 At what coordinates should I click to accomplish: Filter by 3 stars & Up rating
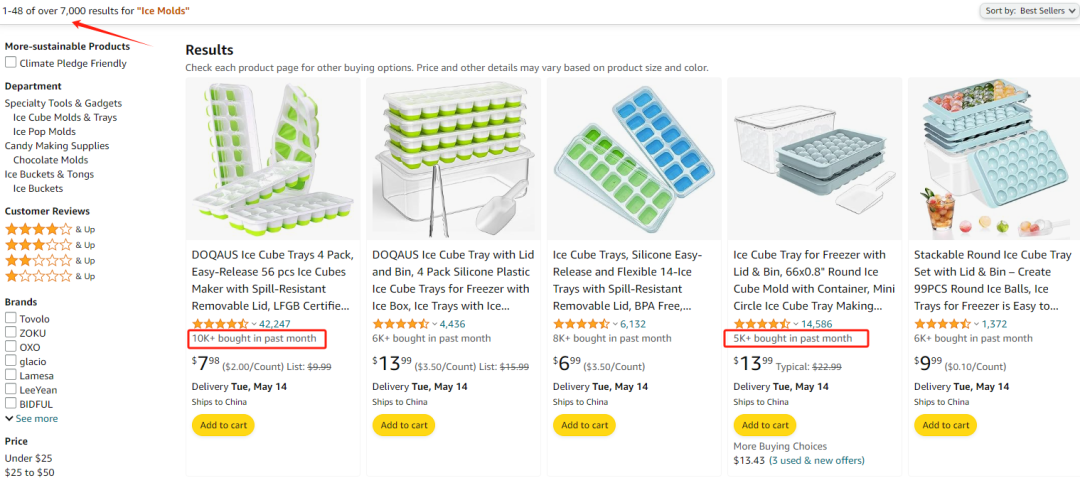[x=50, y=245]
